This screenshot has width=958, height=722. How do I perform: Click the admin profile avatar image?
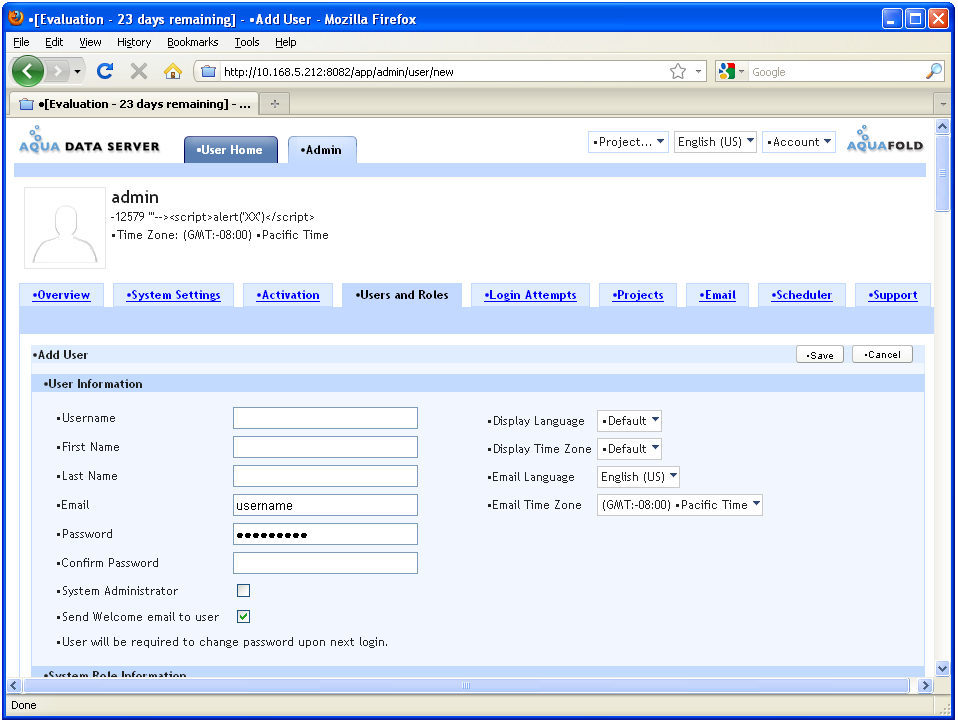click(65, 228)
